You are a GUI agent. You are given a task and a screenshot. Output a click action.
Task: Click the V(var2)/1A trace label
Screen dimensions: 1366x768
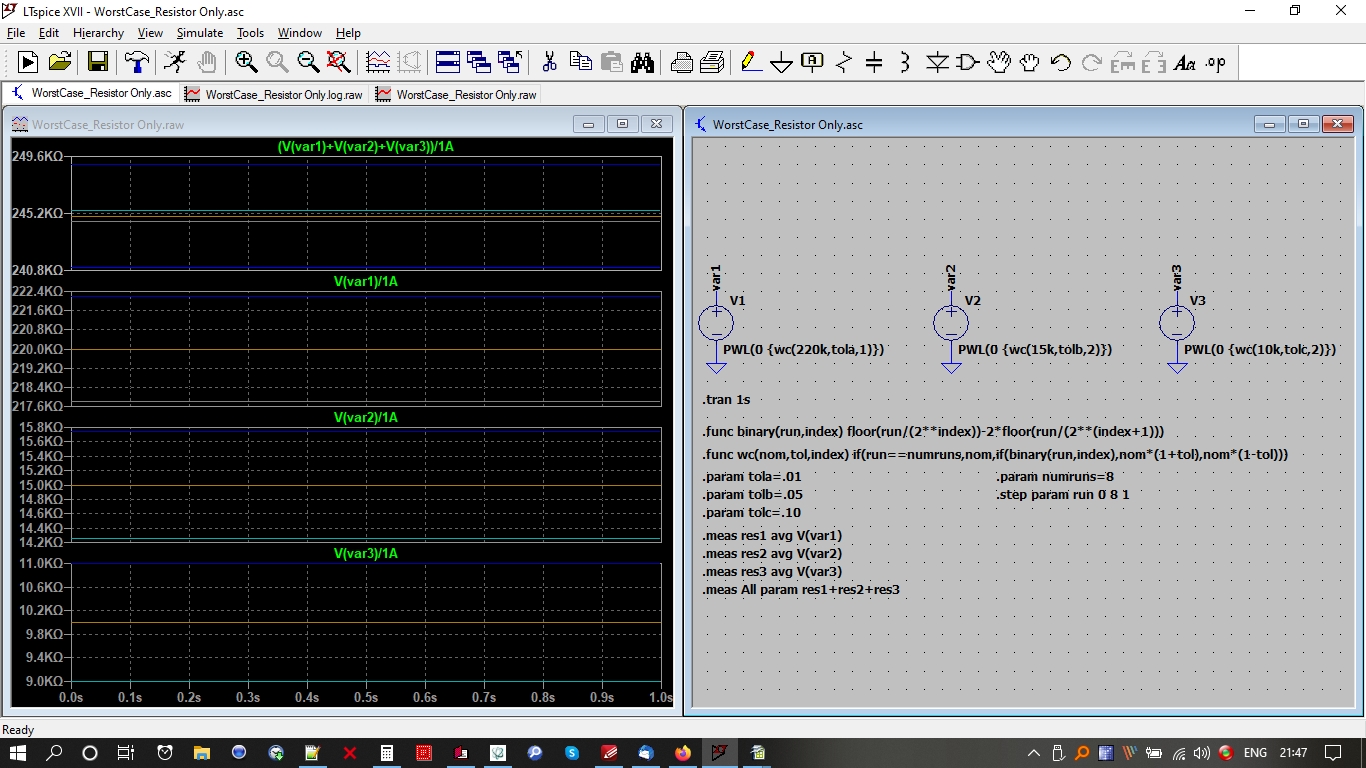[x=366, y=417]
